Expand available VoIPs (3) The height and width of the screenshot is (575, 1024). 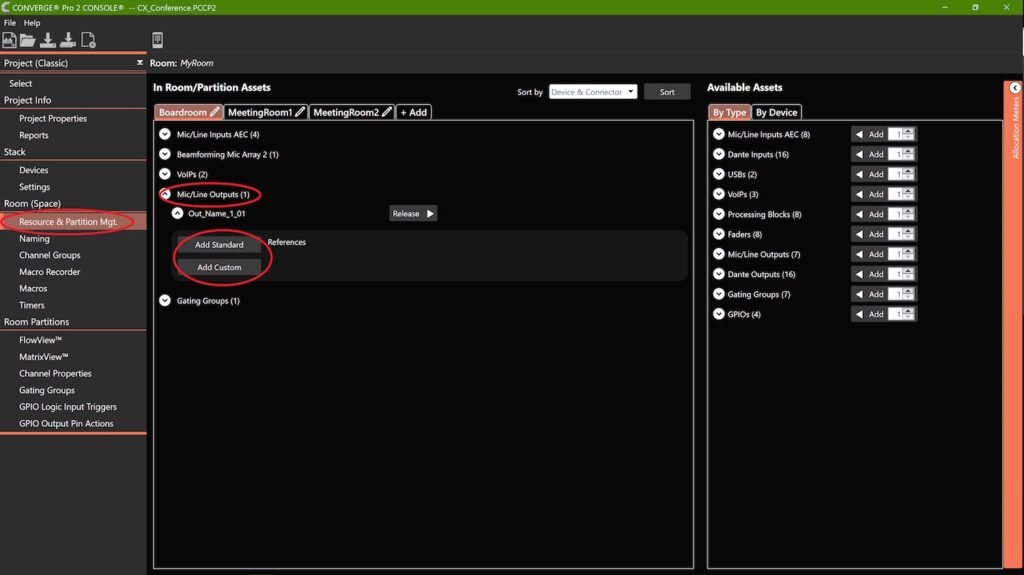click(718, 194)
